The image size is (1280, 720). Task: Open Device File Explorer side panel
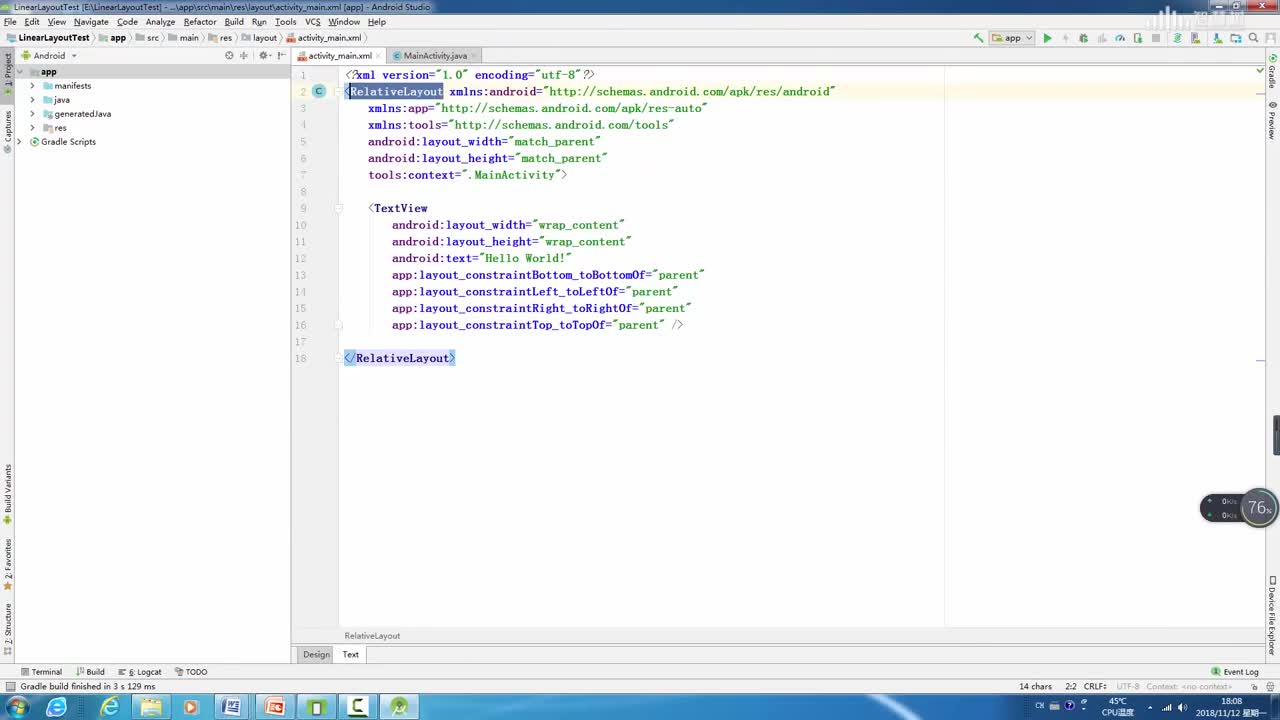point(1272,616)
